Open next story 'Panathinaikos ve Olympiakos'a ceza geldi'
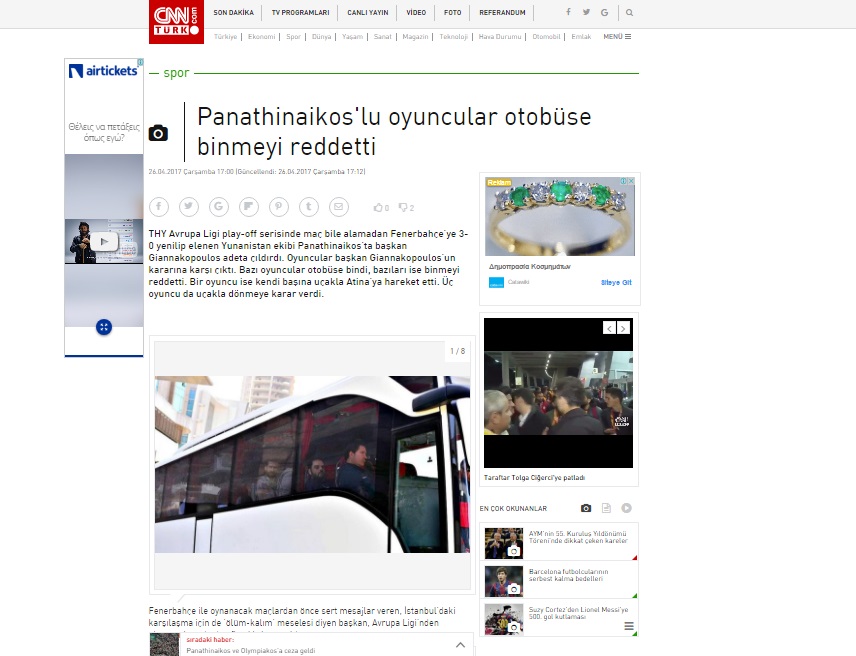Image resolution: width=856 pixels, height=656 pixels. 251,651
